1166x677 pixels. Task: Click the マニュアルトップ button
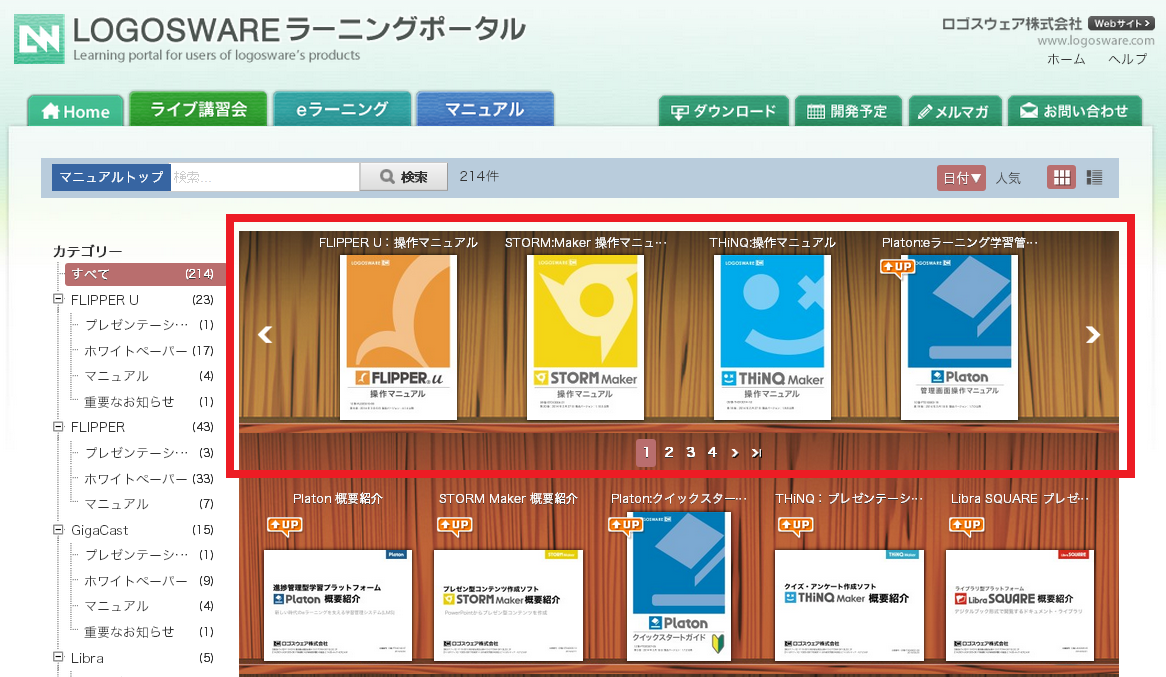click(x=111, y=177)
